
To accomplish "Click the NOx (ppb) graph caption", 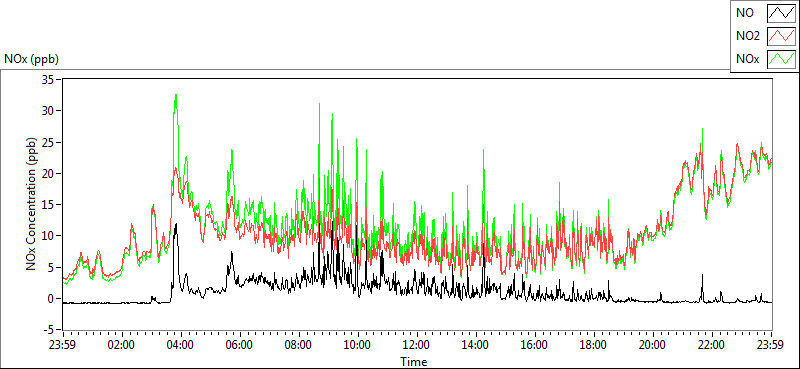I will [x=31, y=59].
